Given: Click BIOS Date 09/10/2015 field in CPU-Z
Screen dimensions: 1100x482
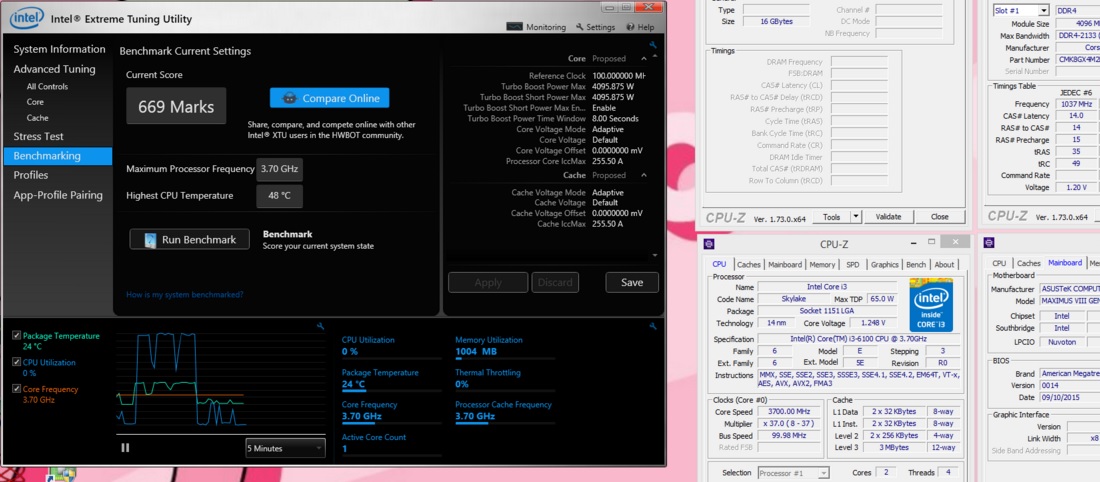Looking at the screenshot, I should [x=1069, y=397].
